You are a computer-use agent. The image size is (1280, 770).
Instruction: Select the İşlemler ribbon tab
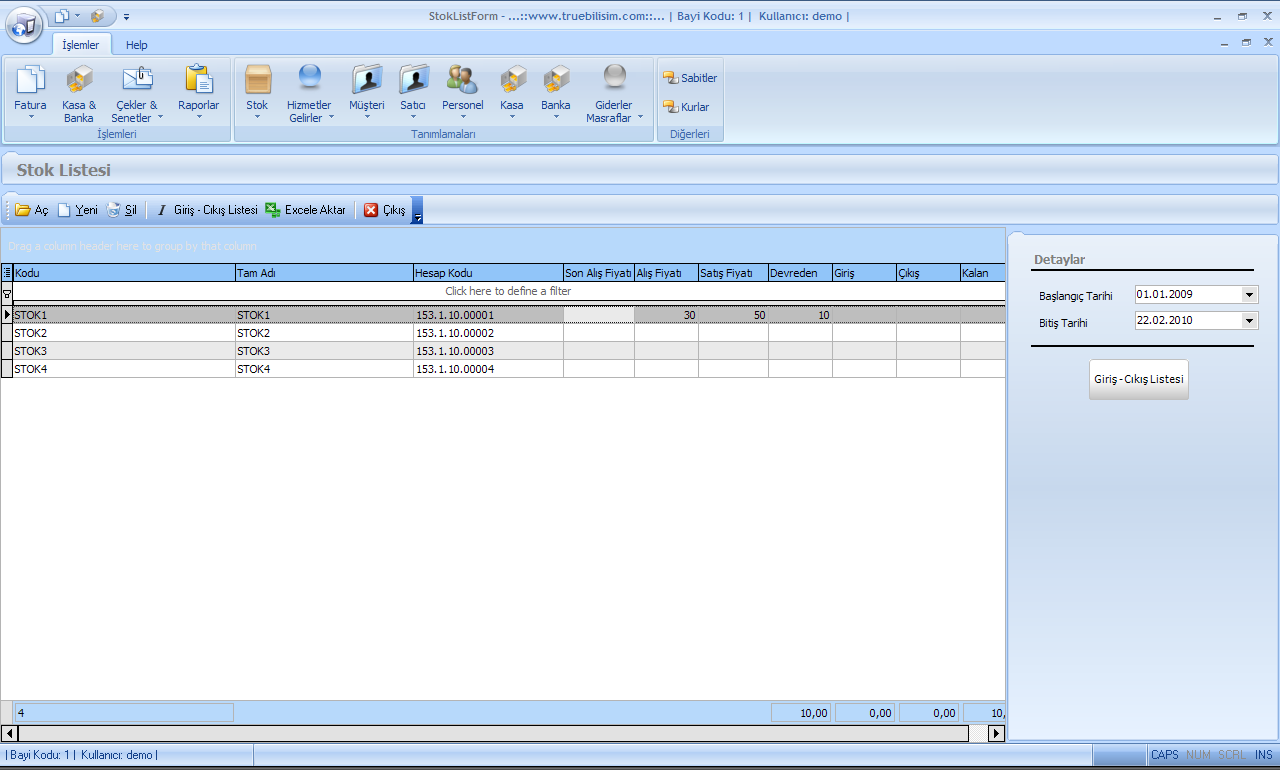(81, 45)
